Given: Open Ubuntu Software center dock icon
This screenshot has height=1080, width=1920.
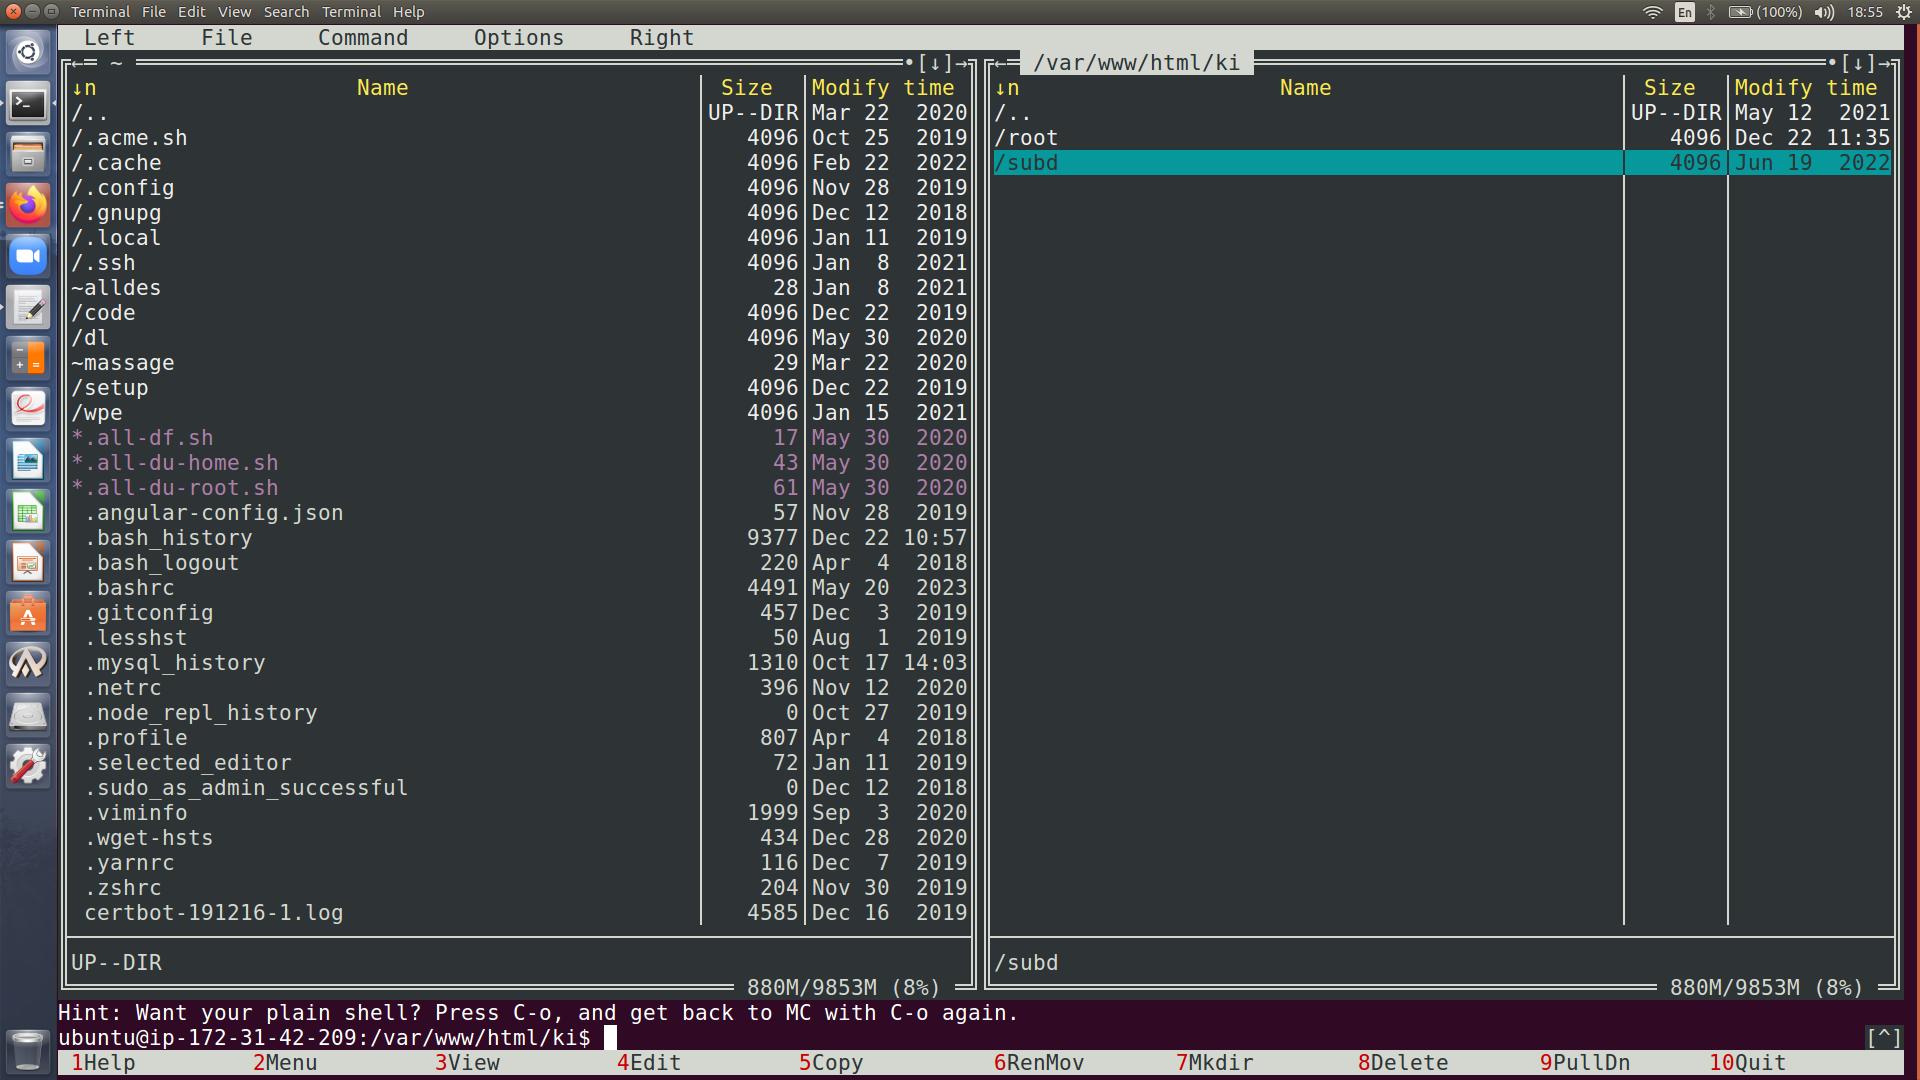Looking at the screenshot, I should click(x=28, y=614).
